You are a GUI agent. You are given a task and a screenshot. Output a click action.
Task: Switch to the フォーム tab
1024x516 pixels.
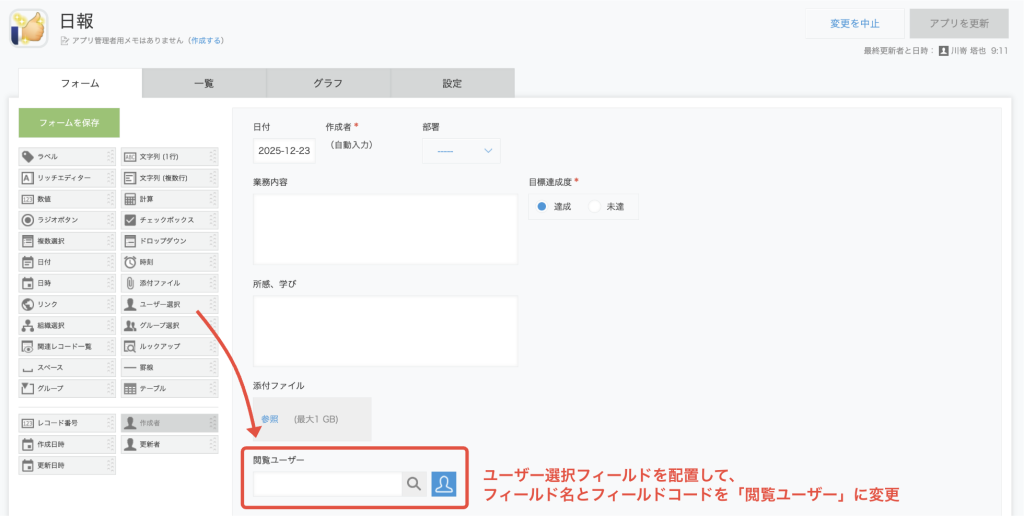click(x=80, y=83)
